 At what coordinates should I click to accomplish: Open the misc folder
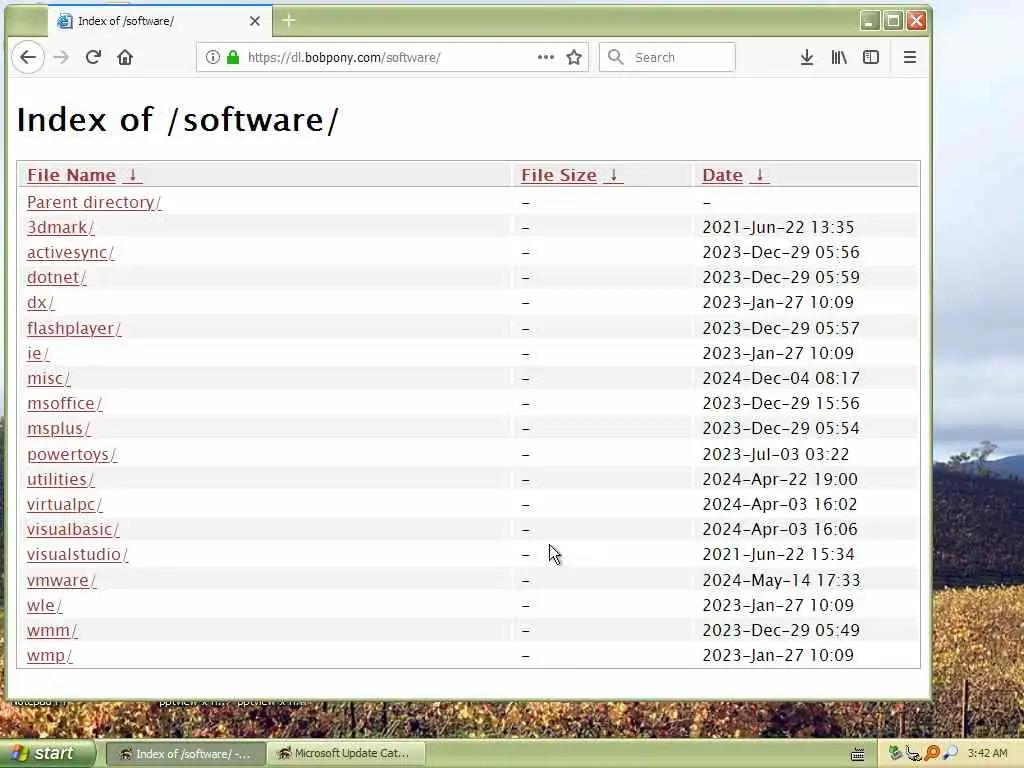coord(49,379)
